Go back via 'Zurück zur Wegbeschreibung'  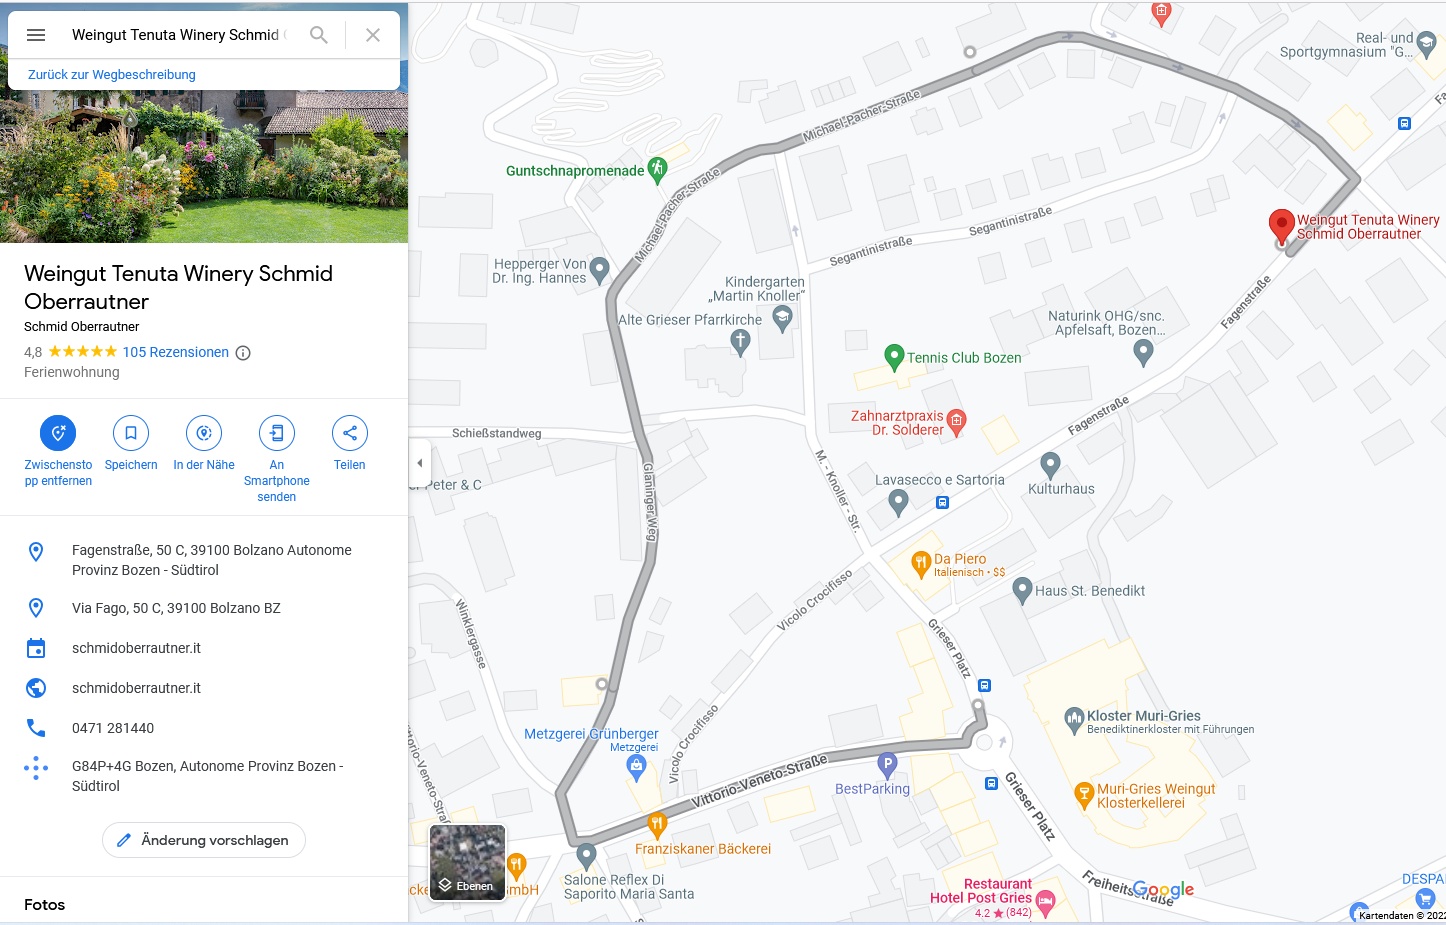point(112,75)
